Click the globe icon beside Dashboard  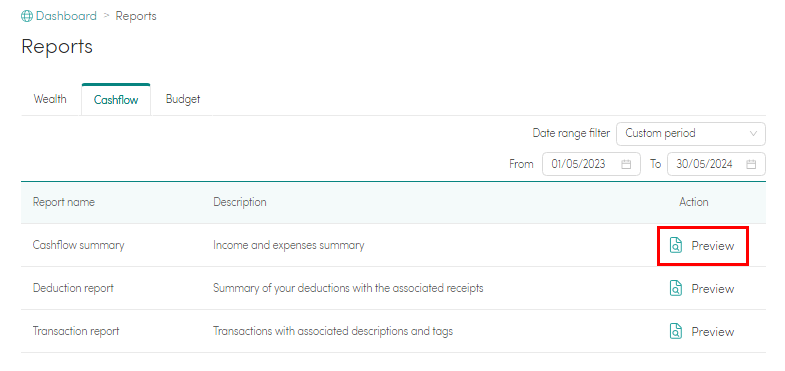27,16
